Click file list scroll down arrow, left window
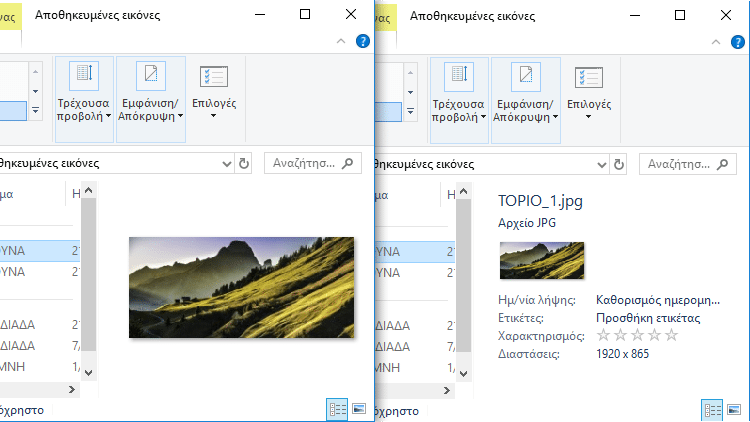Viewport: 750px width, 422px height. pos(88,372)
